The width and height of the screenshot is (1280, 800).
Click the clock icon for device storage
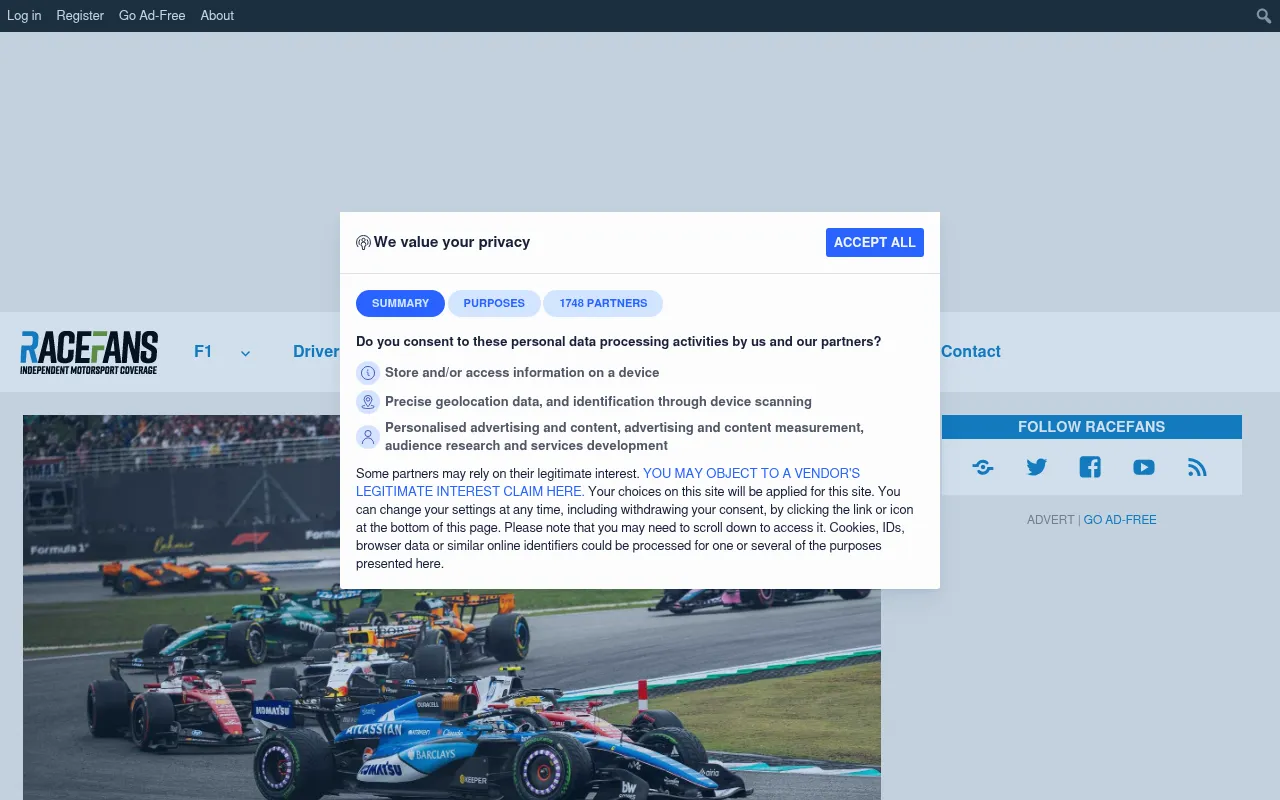[x=368, y=373]
